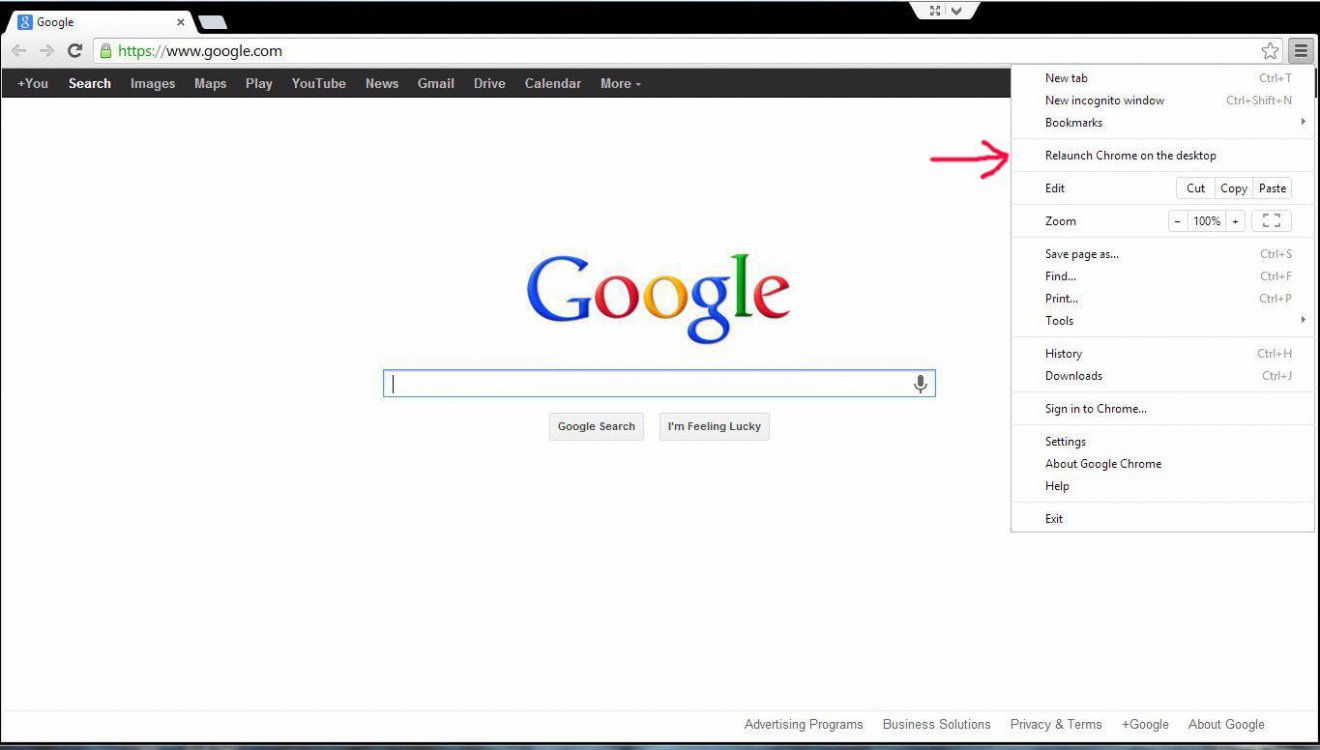The height and width of the screenshot is (750, 1320).
Task: Open +Google footer link
Action: point(1145,725)
